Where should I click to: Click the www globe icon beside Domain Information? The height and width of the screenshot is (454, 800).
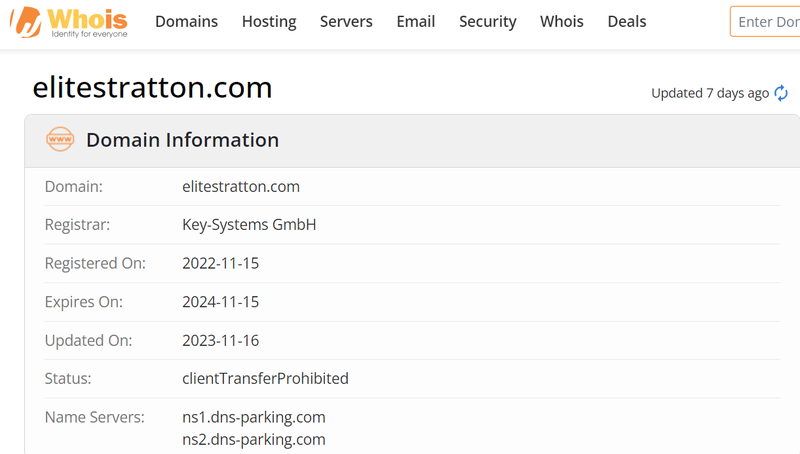point(60,139)
